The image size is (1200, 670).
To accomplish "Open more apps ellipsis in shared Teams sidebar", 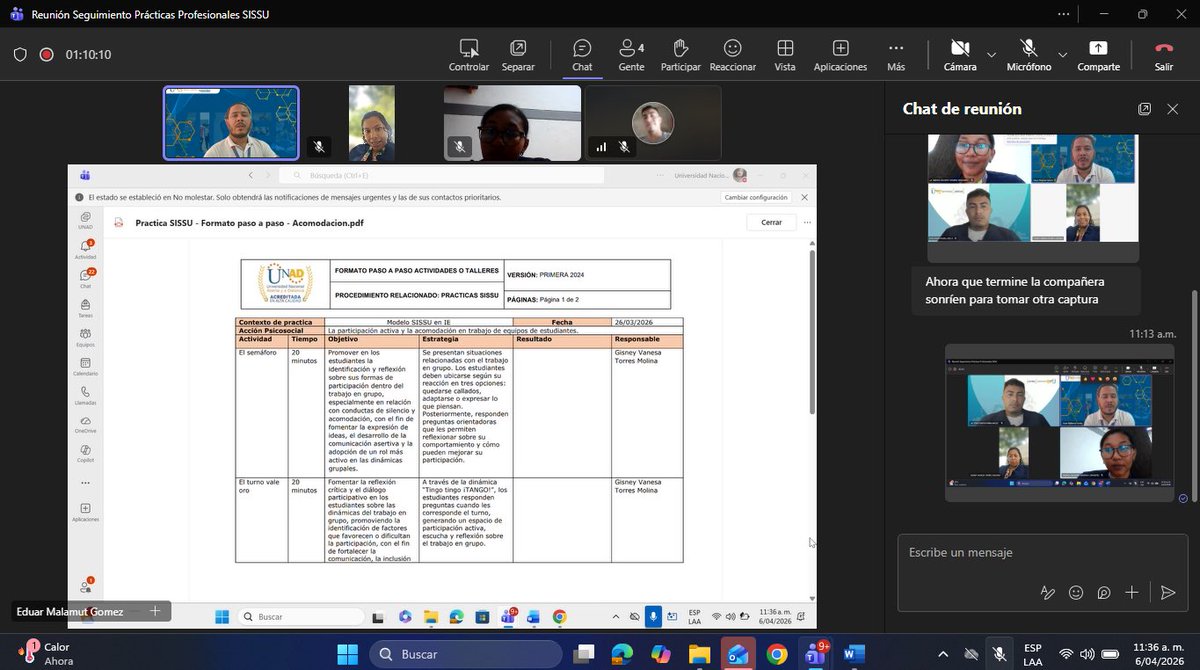I will click(x=86, y=482).
